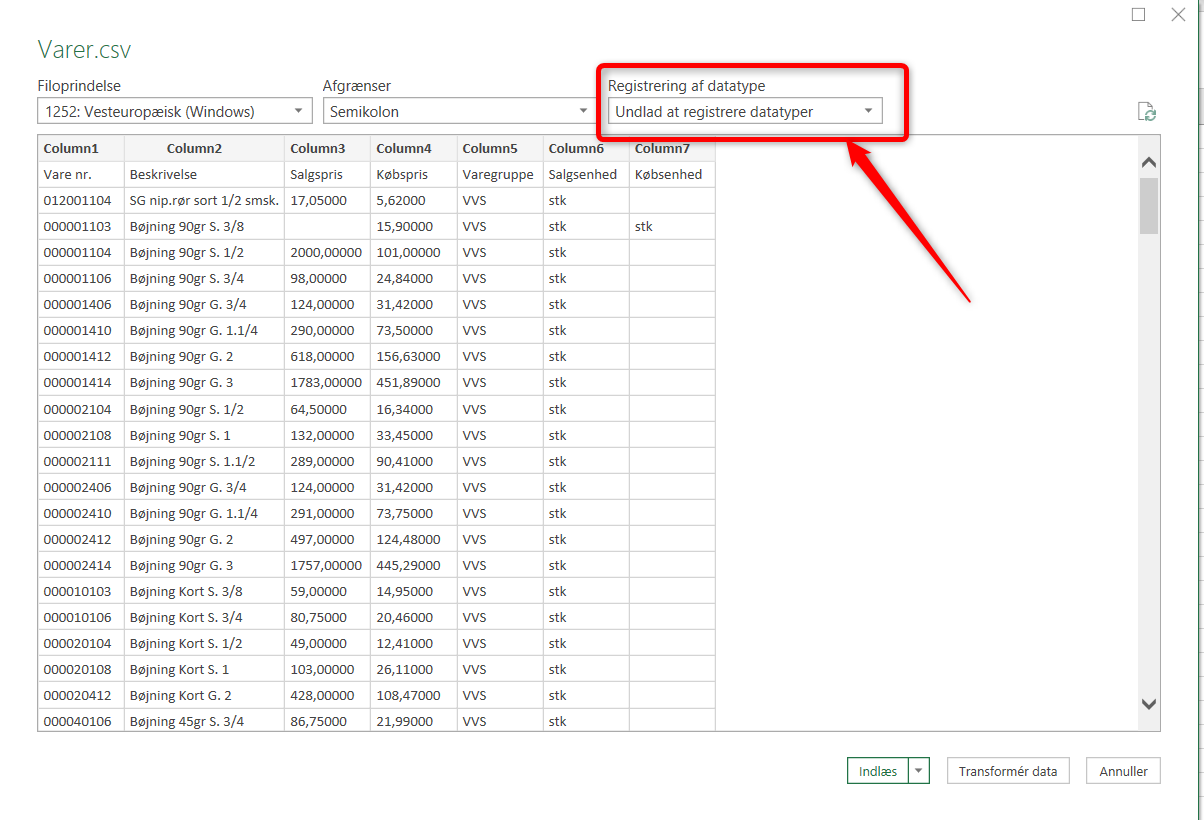1204x820 pixels.
Task: Select the Column4 header
Action: pos(412,148)
